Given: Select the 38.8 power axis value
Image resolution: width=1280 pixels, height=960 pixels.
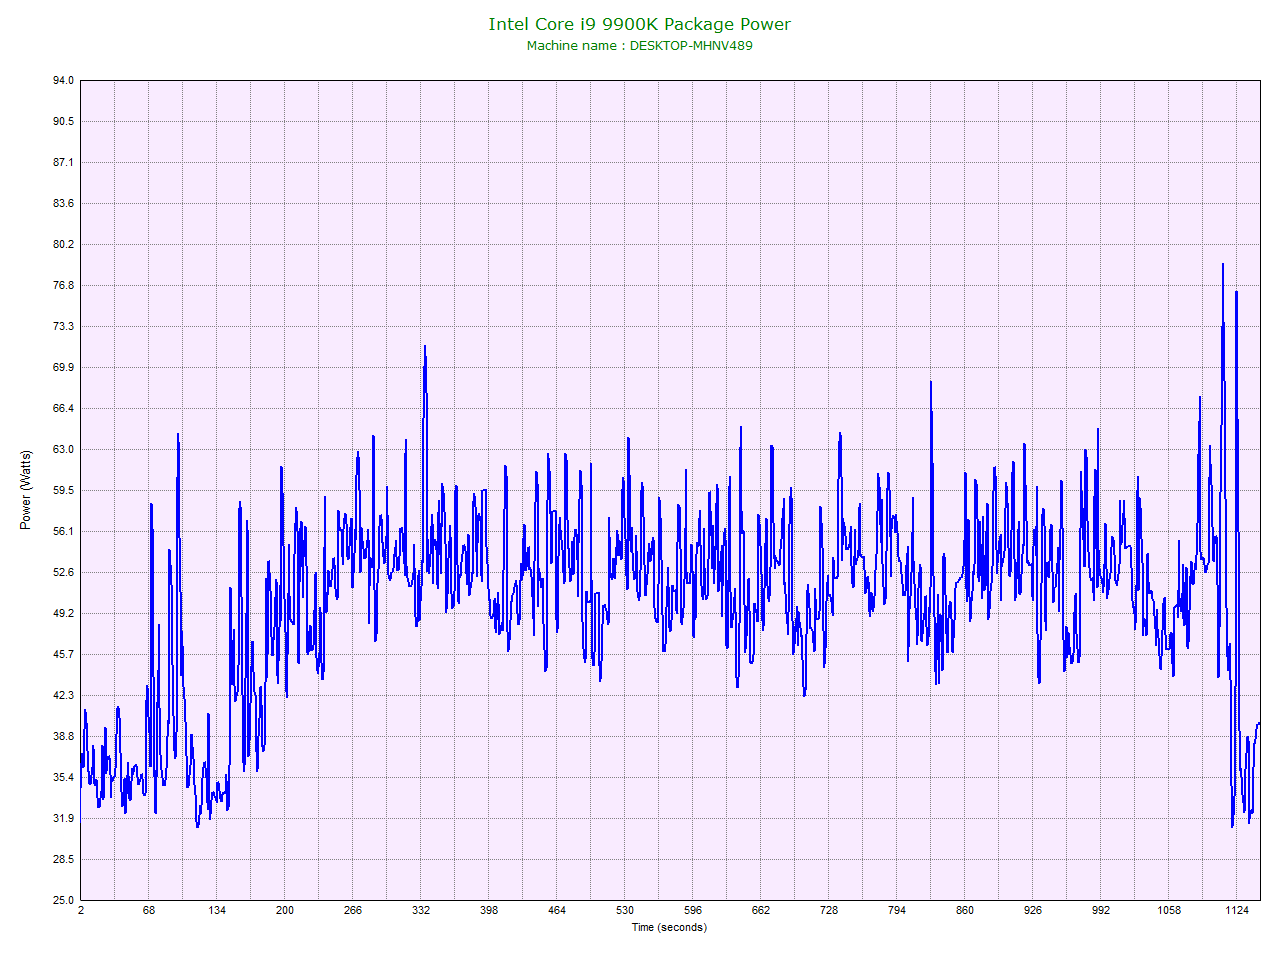Looking at the screenshot, I should click(63, 737).
